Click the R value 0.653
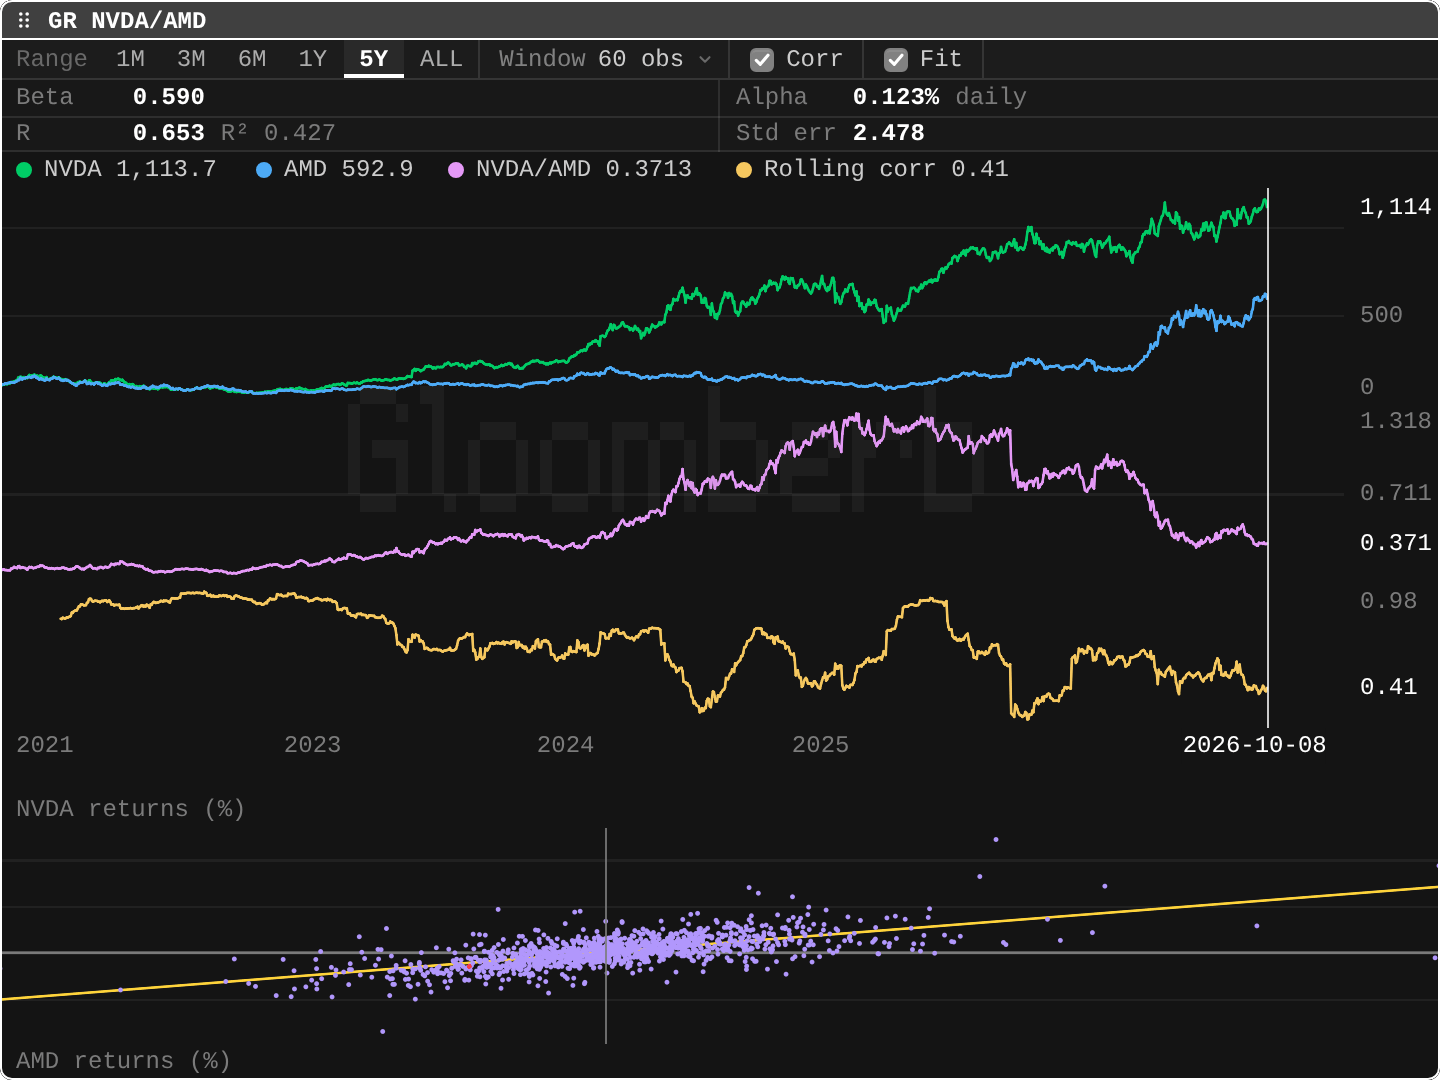Image resolution: width=1440 pixels, height=1080 pixels. (169, 133)
